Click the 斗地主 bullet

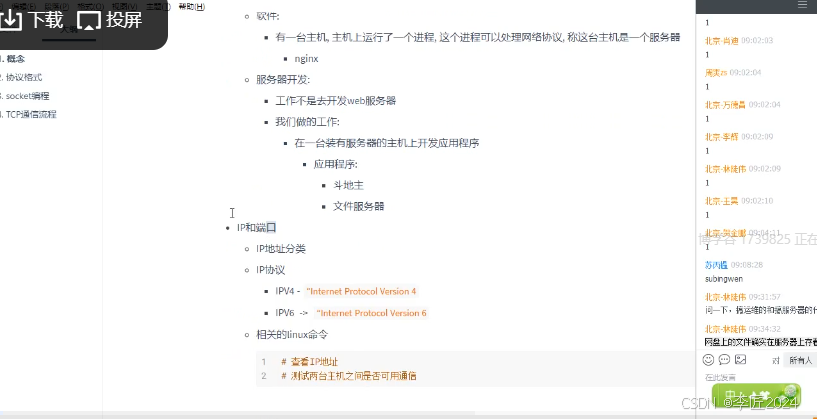(x=348, y=186)
